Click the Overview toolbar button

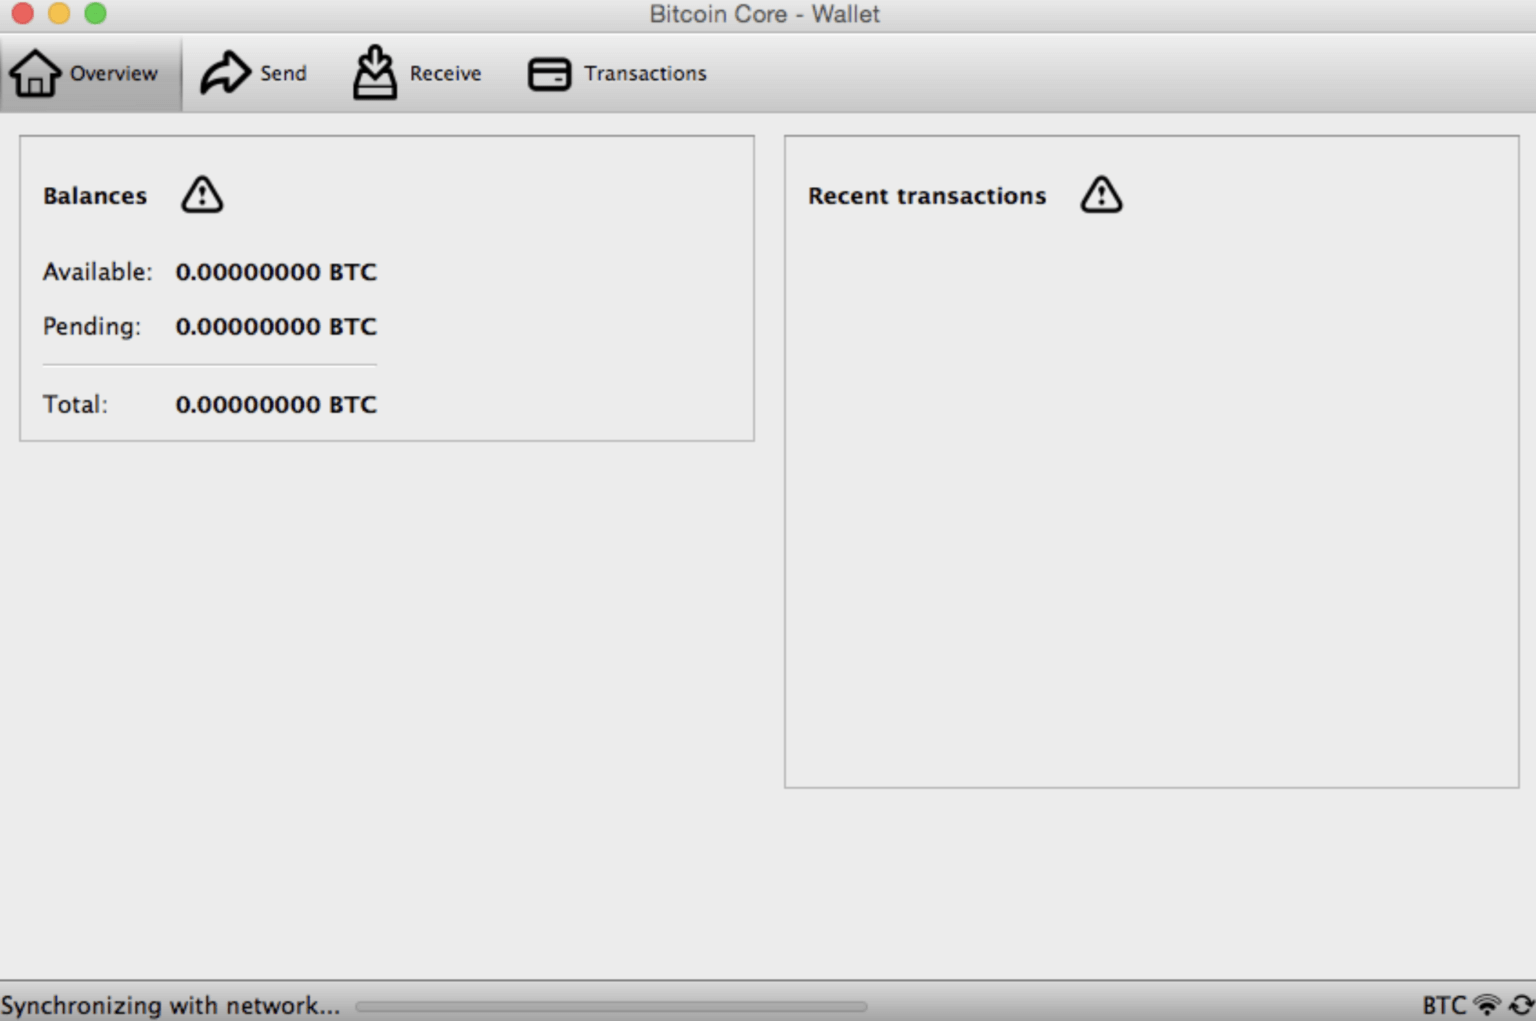pyautogui.click(x=90, y=72)
